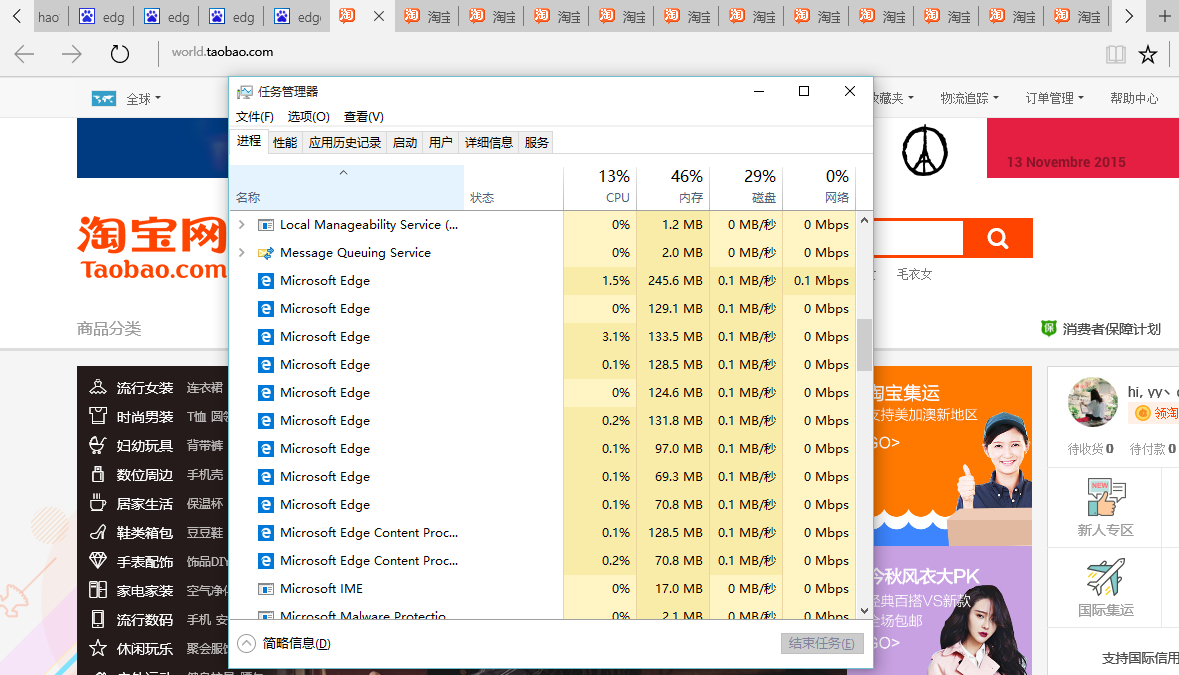This screenshot has height=675, width=1179.
Task: Click the 居家生活 category icon
Action: tap(98, 503)
